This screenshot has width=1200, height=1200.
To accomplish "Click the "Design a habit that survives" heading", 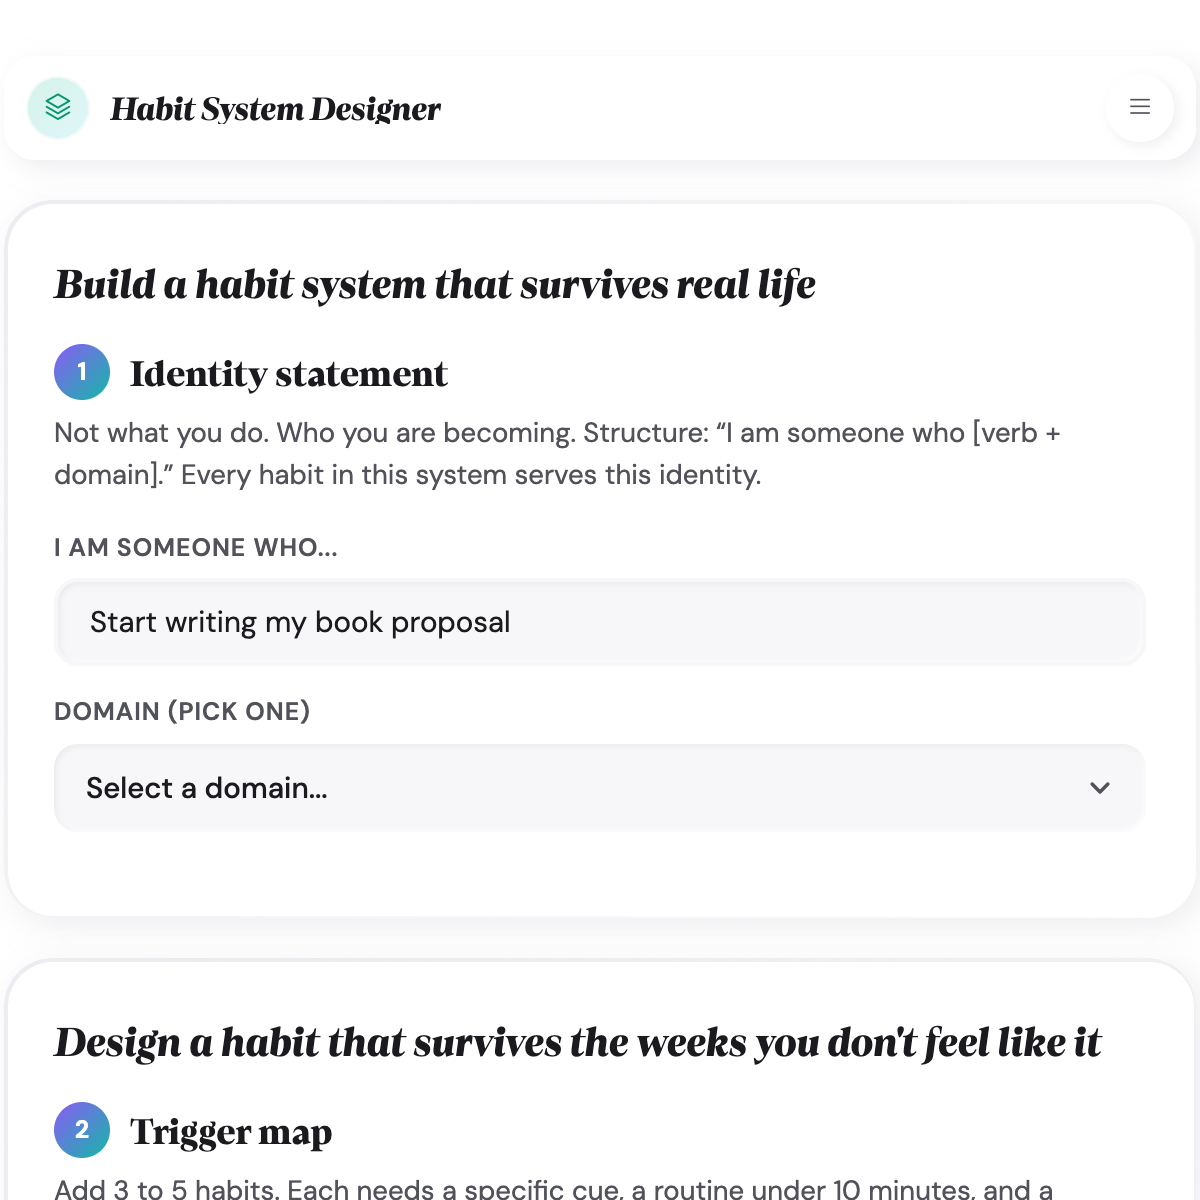I will [577, 1043].
